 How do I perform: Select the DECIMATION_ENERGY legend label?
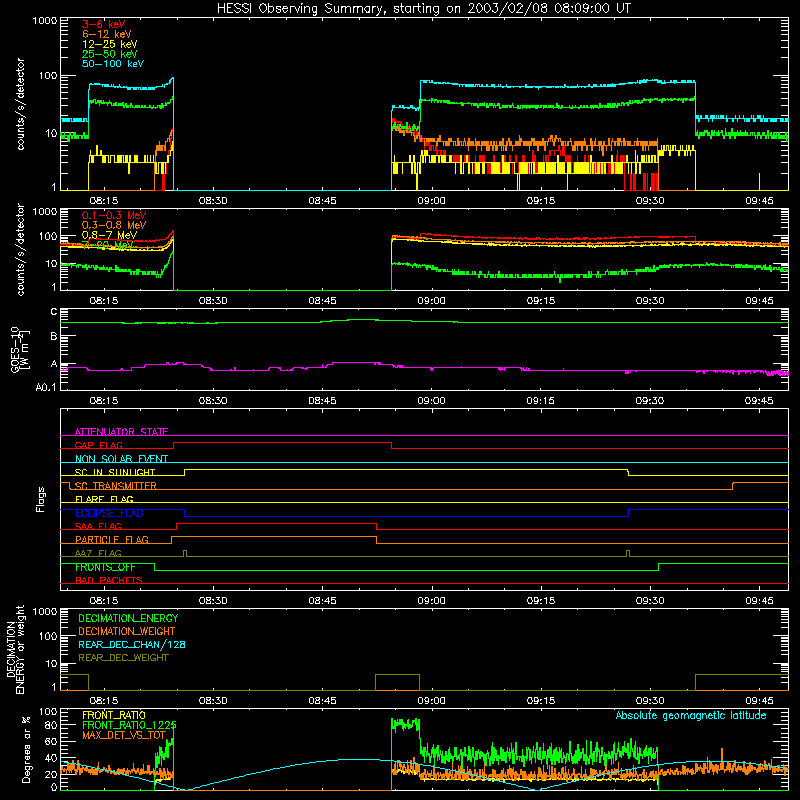pyautogui.click(x=128, y=618)
